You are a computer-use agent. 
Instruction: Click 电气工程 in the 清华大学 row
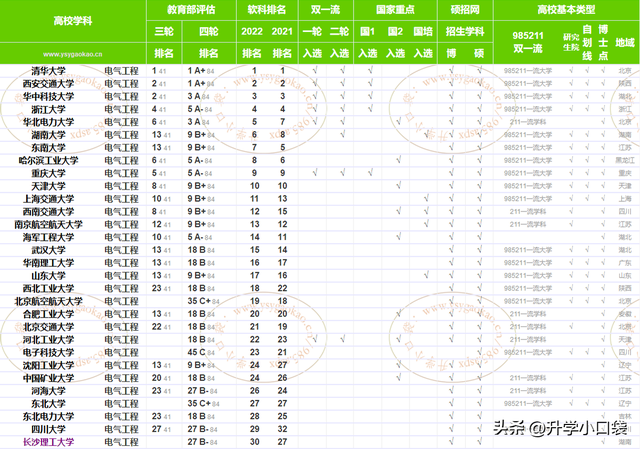pyautogui.click(x=121, y=71)
